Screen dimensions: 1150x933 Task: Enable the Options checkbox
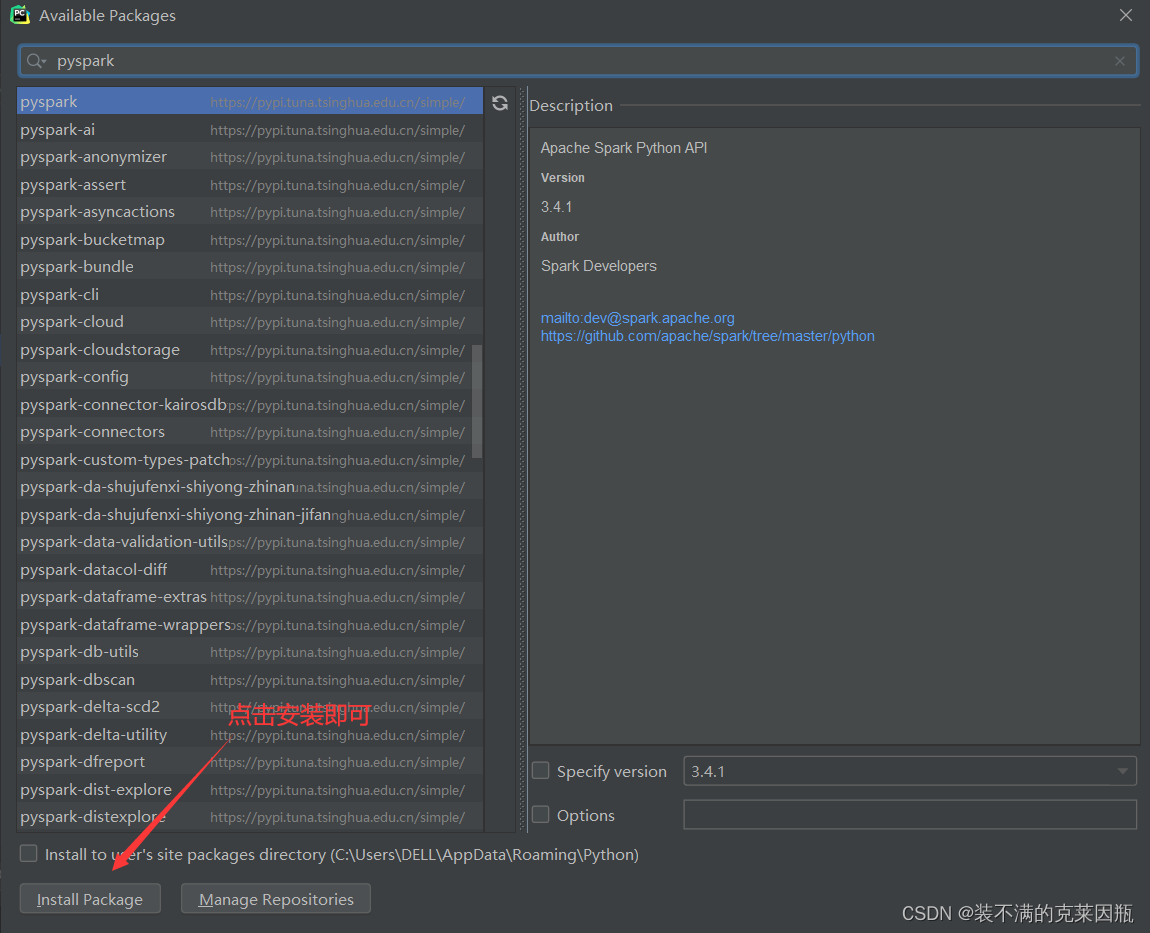point(541,814)
